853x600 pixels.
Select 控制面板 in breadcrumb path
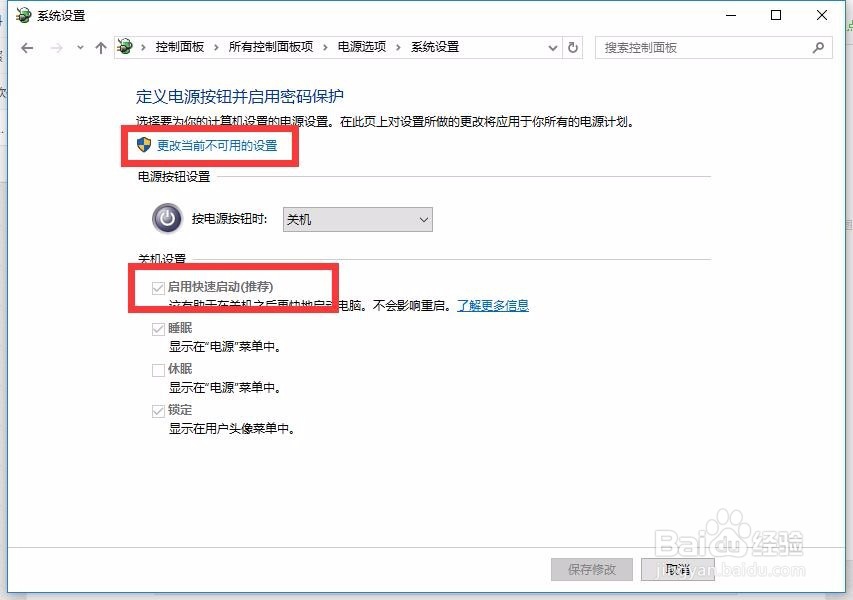click(180, 47)
